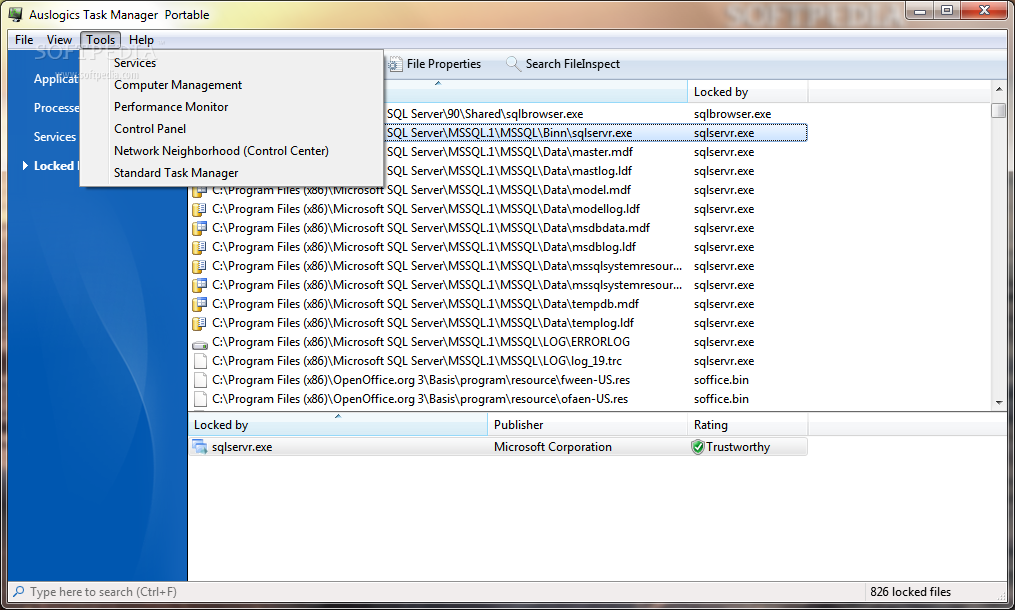
Task: Select the Data\msdblog.ldf file path
Action: point(424,247)
